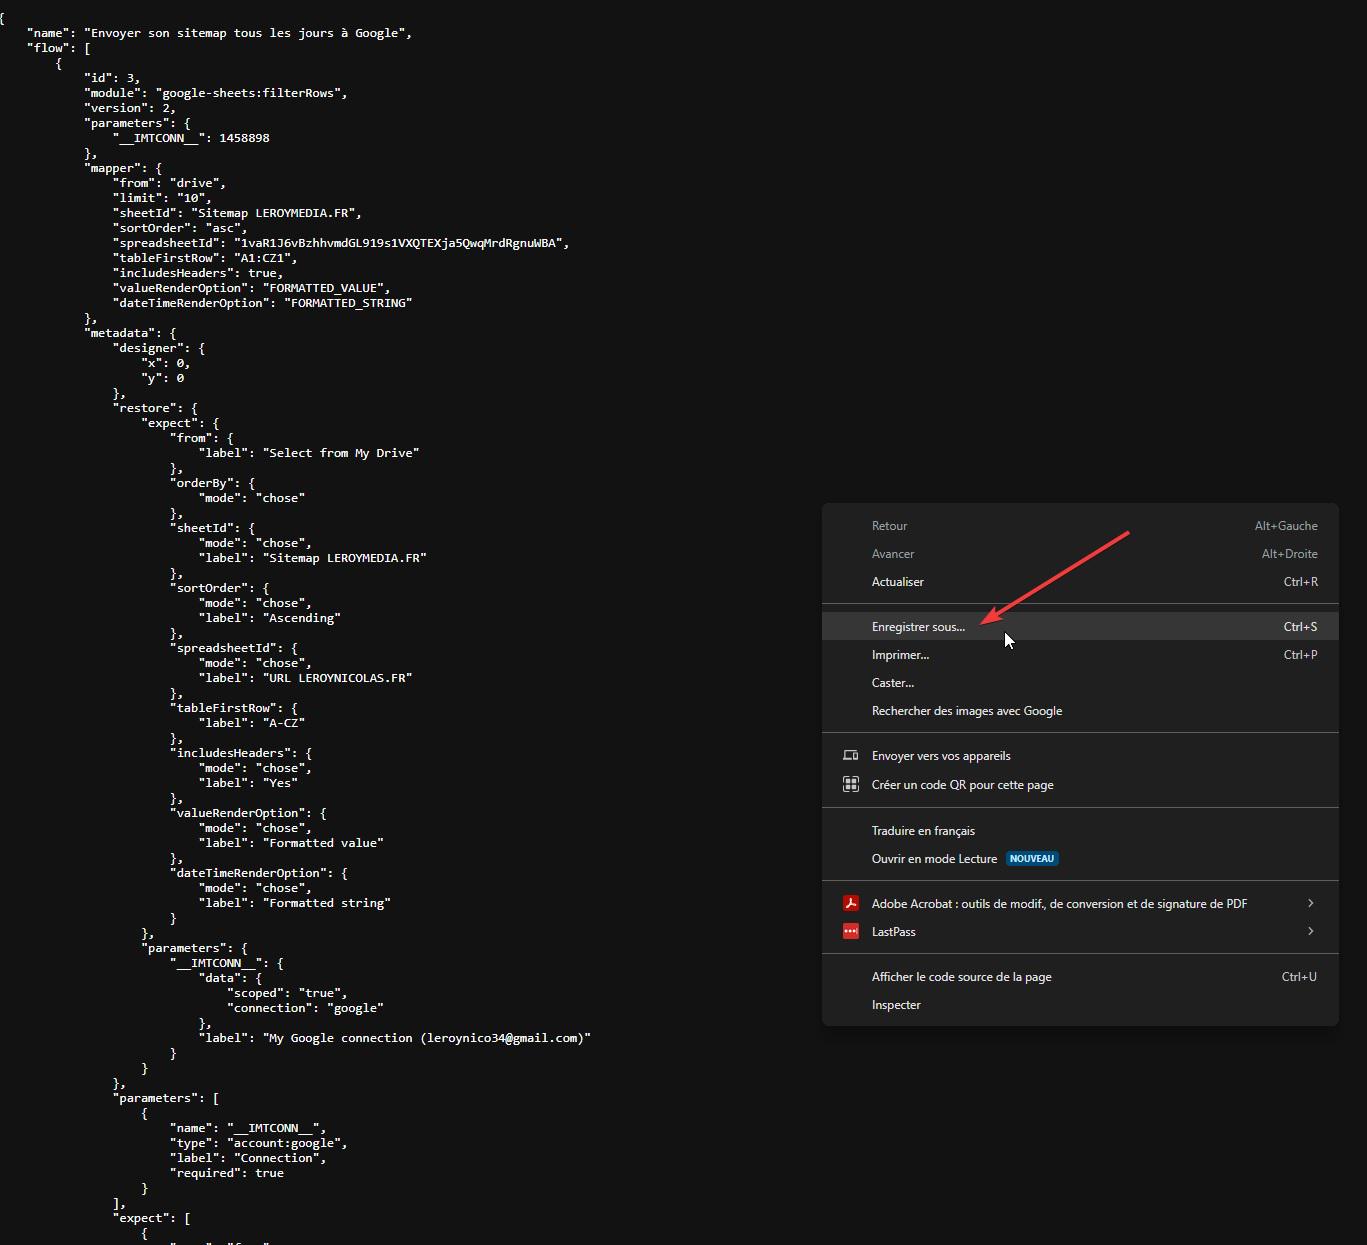This screenshot has height=1245, width=1367.
Task: Expand the Adobe Acrobat submenu arrow
Action: coord(1310,903)
